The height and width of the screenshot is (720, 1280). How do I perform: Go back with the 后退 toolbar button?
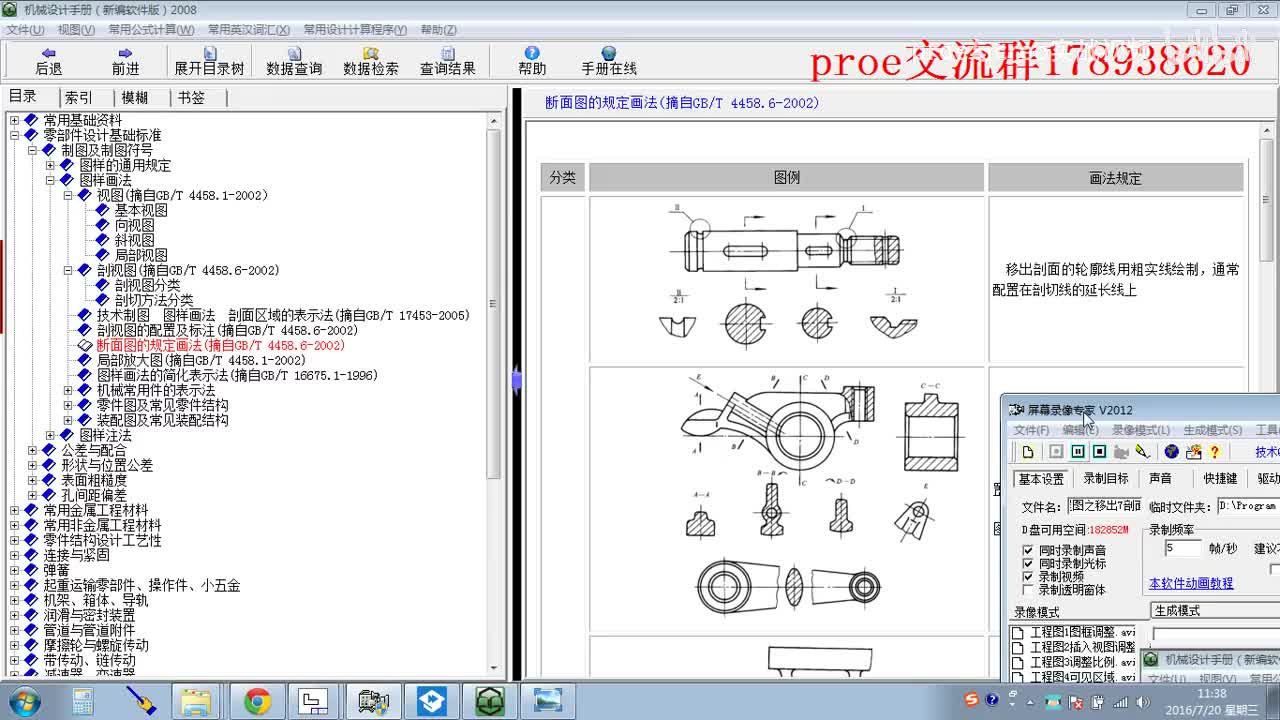click(48, 61)
